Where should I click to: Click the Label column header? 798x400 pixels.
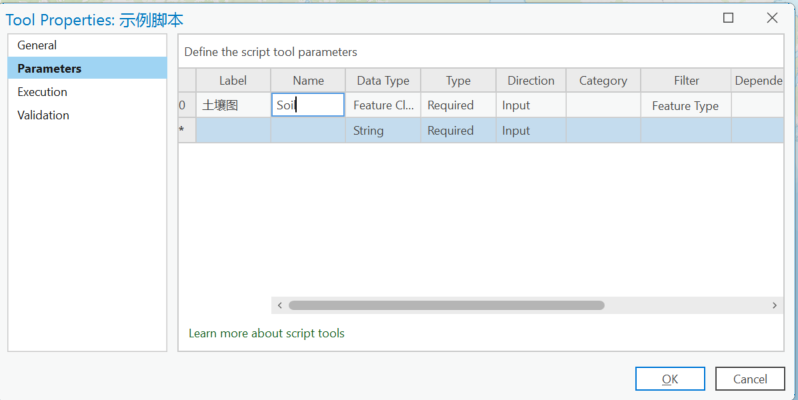pyautogui.click(x=233, y=80)
